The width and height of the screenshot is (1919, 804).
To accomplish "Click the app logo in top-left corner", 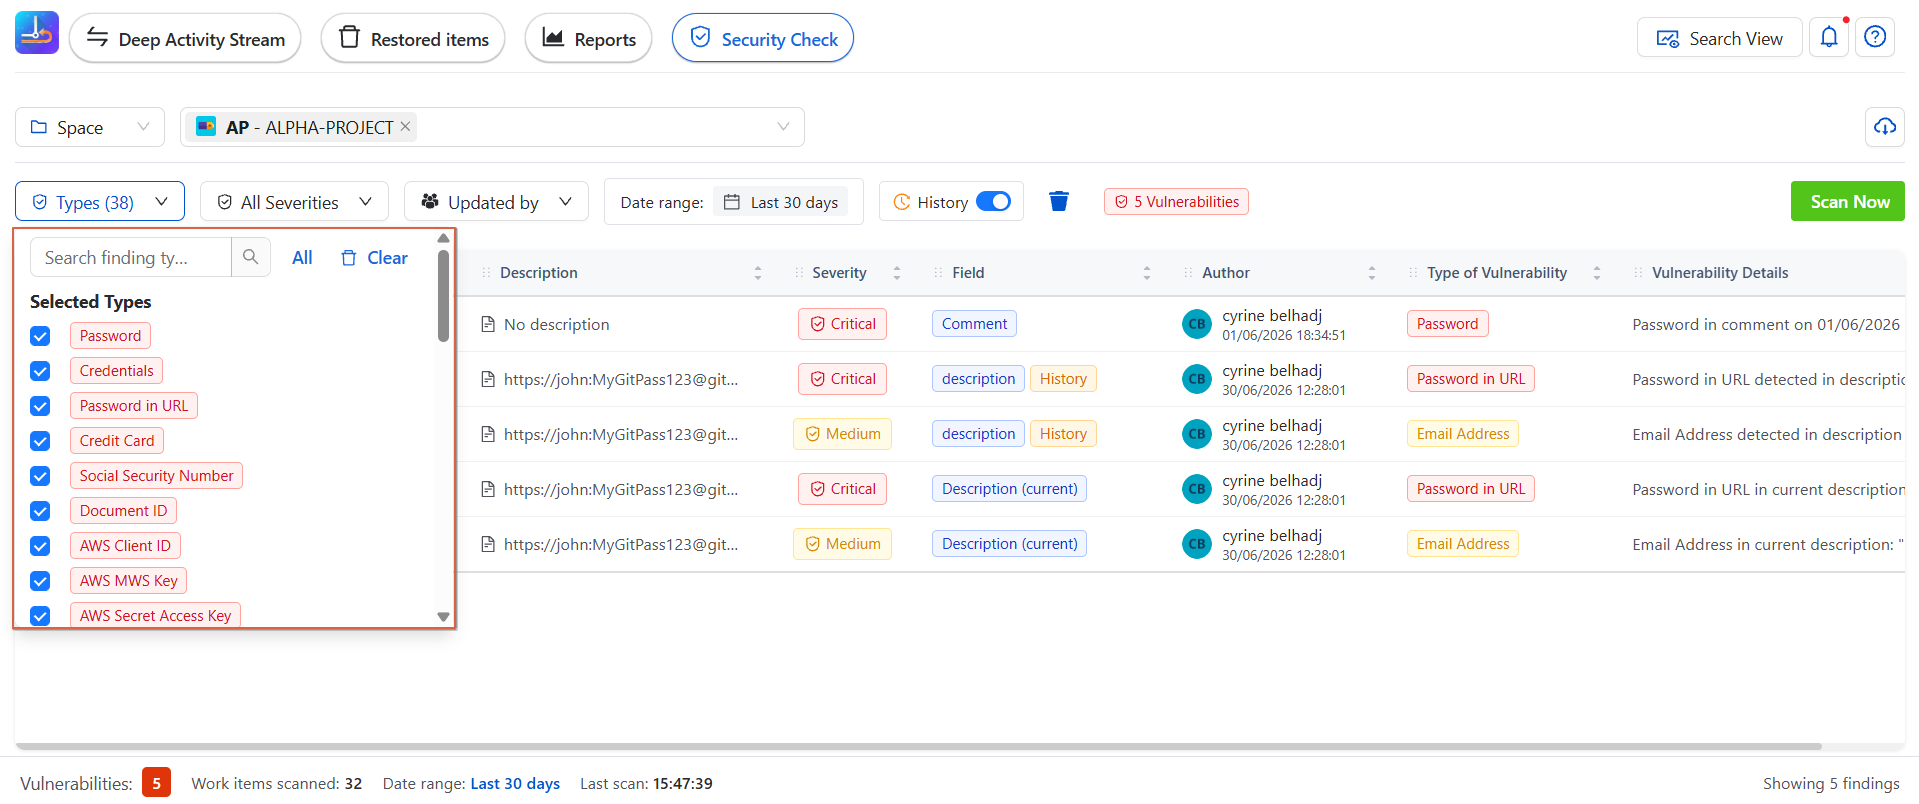I will 37,33.
